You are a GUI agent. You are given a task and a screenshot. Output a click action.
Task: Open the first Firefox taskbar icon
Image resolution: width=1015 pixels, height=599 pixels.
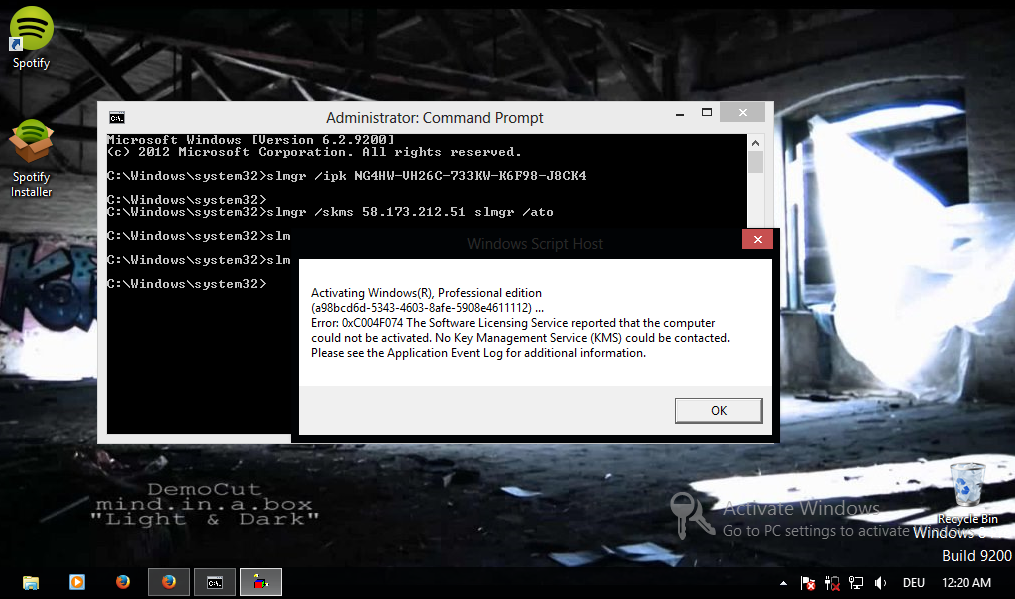(x=123, y=582)
